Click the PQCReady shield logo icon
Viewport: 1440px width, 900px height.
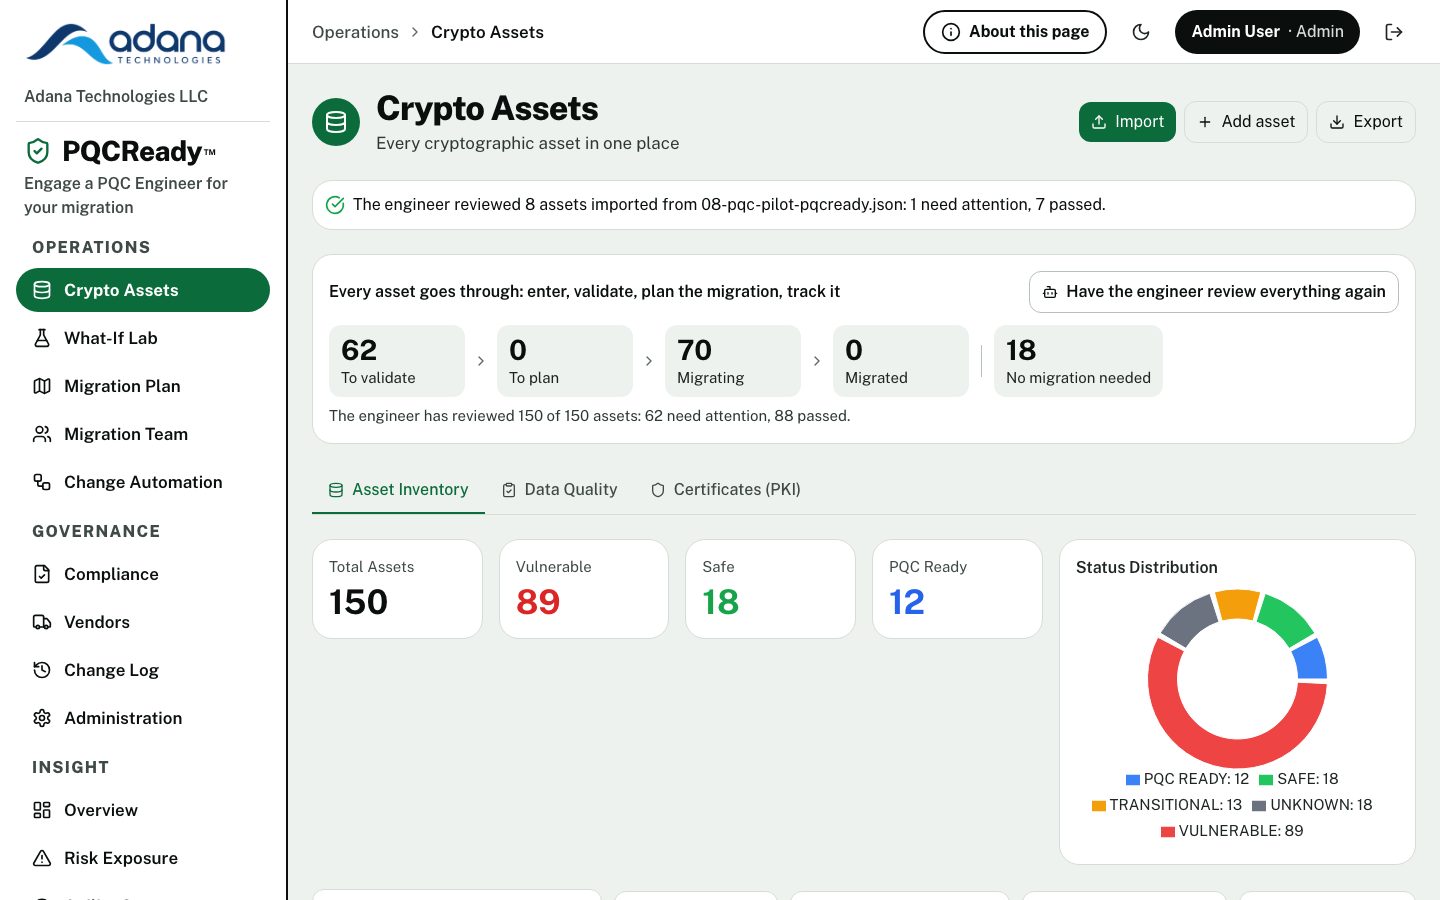point(38,151)
